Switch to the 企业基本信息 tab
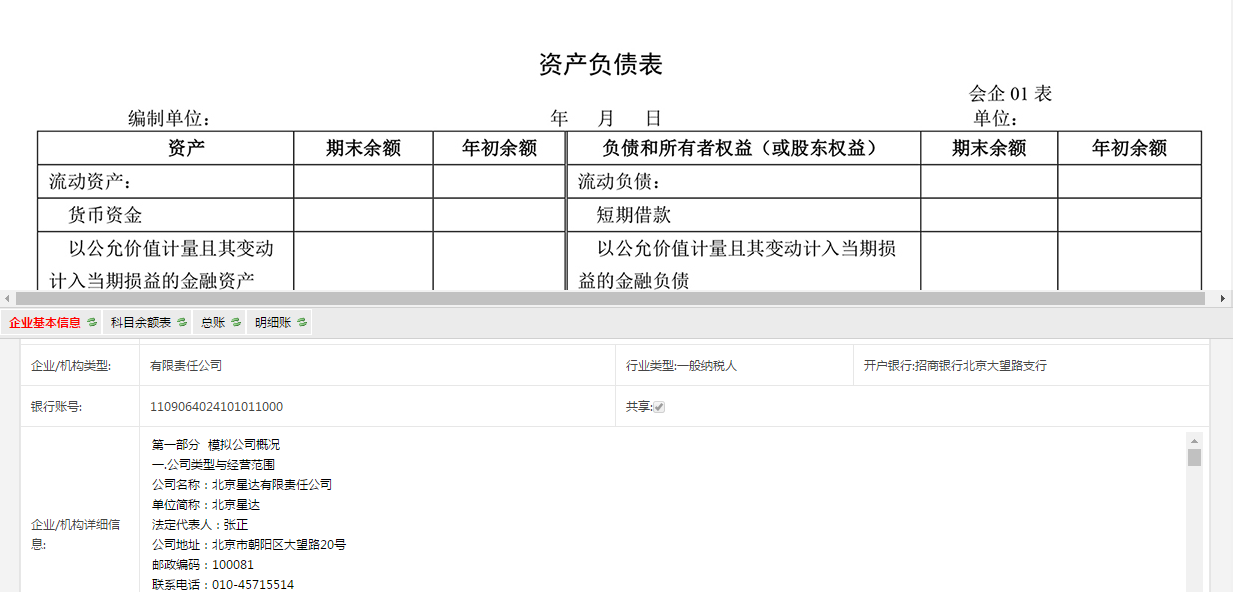 click(45, 323)
